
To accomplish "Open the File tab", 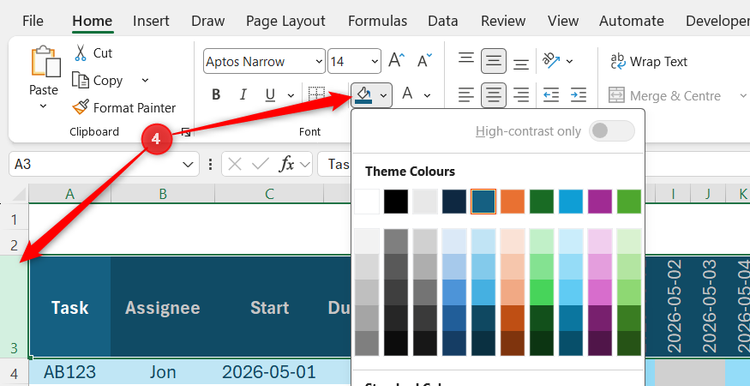I will [33, 21].
